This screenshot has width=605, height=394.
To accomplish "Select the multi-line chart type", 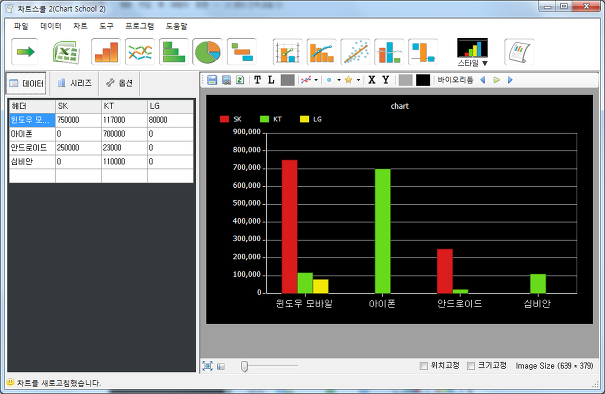I will (x=140, y=52).
